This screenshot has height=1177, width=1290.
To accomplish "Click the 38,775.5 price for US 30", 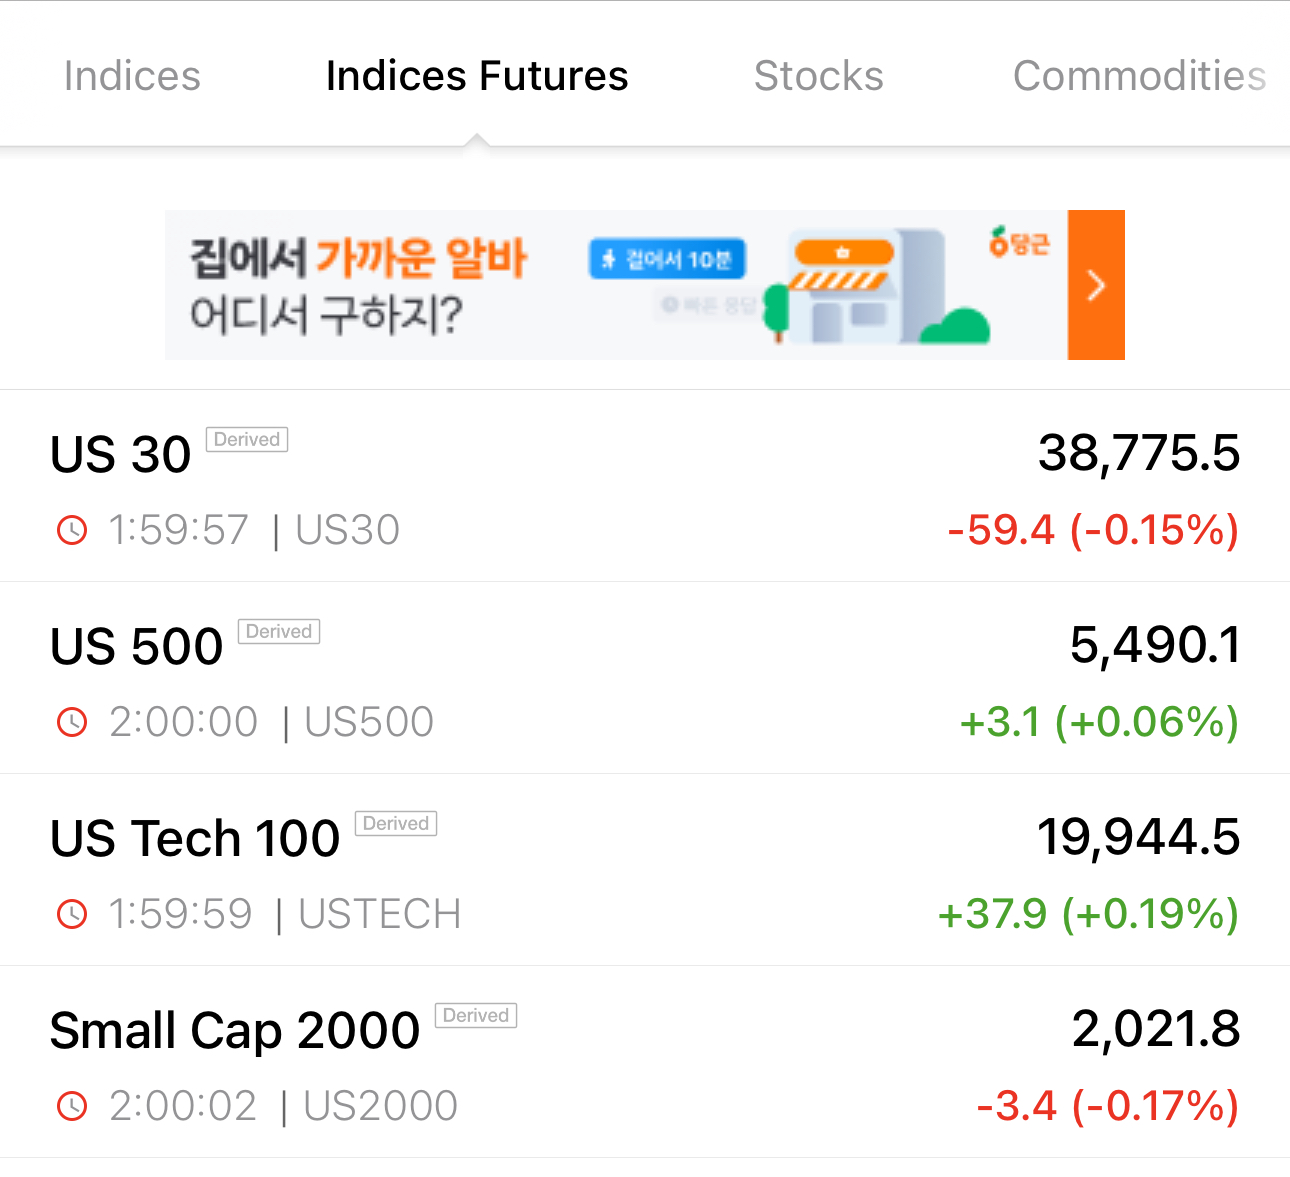I will tap(1139, 453).
